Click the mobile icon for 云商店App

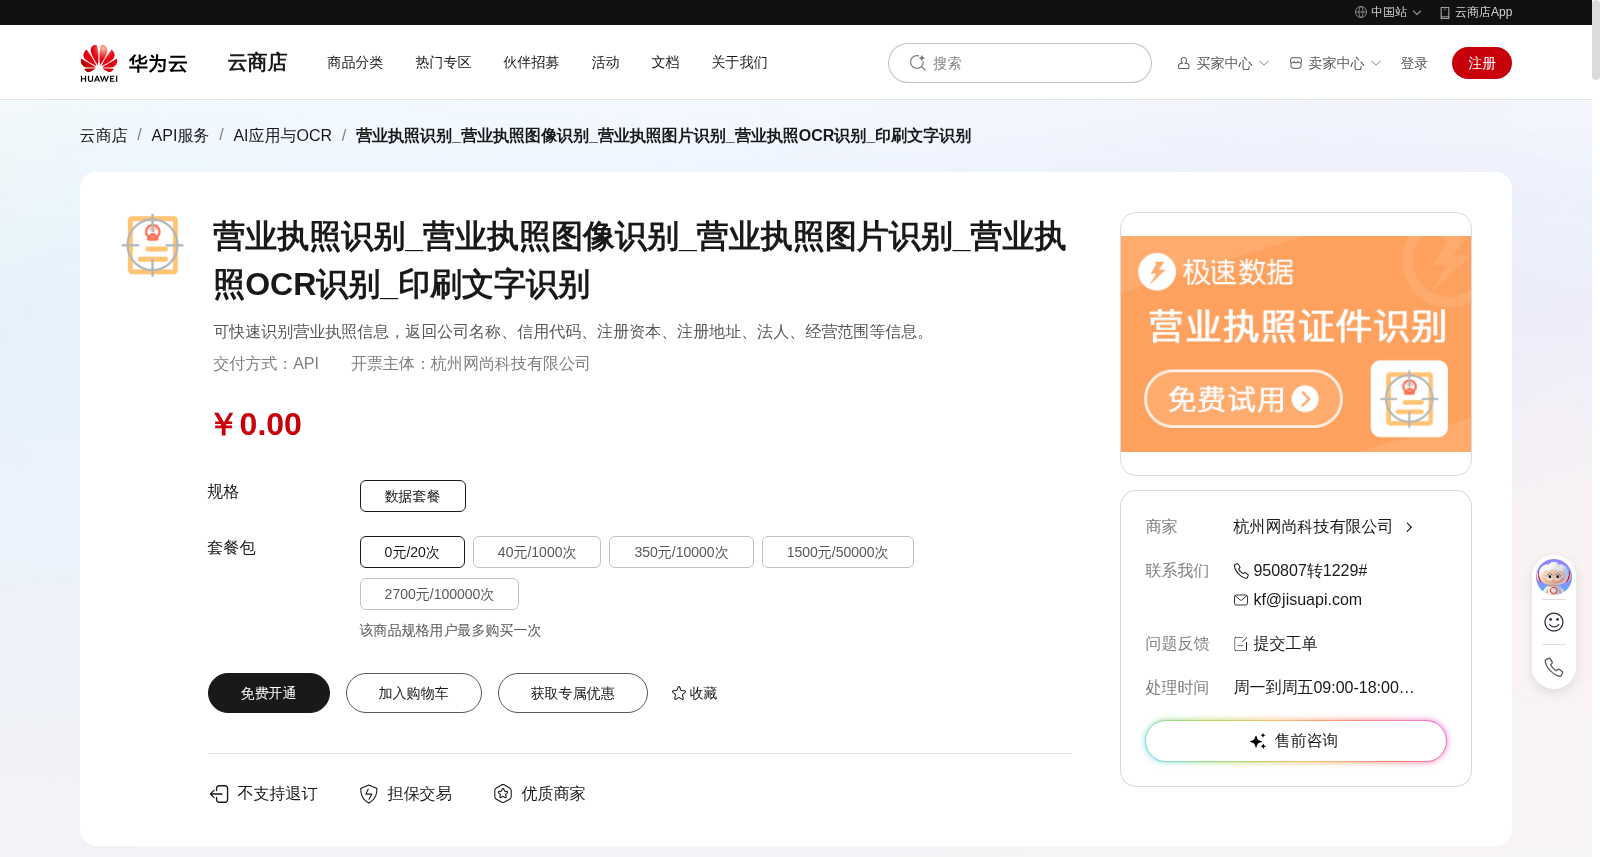pyautogui.click(x=1445, y=12)
